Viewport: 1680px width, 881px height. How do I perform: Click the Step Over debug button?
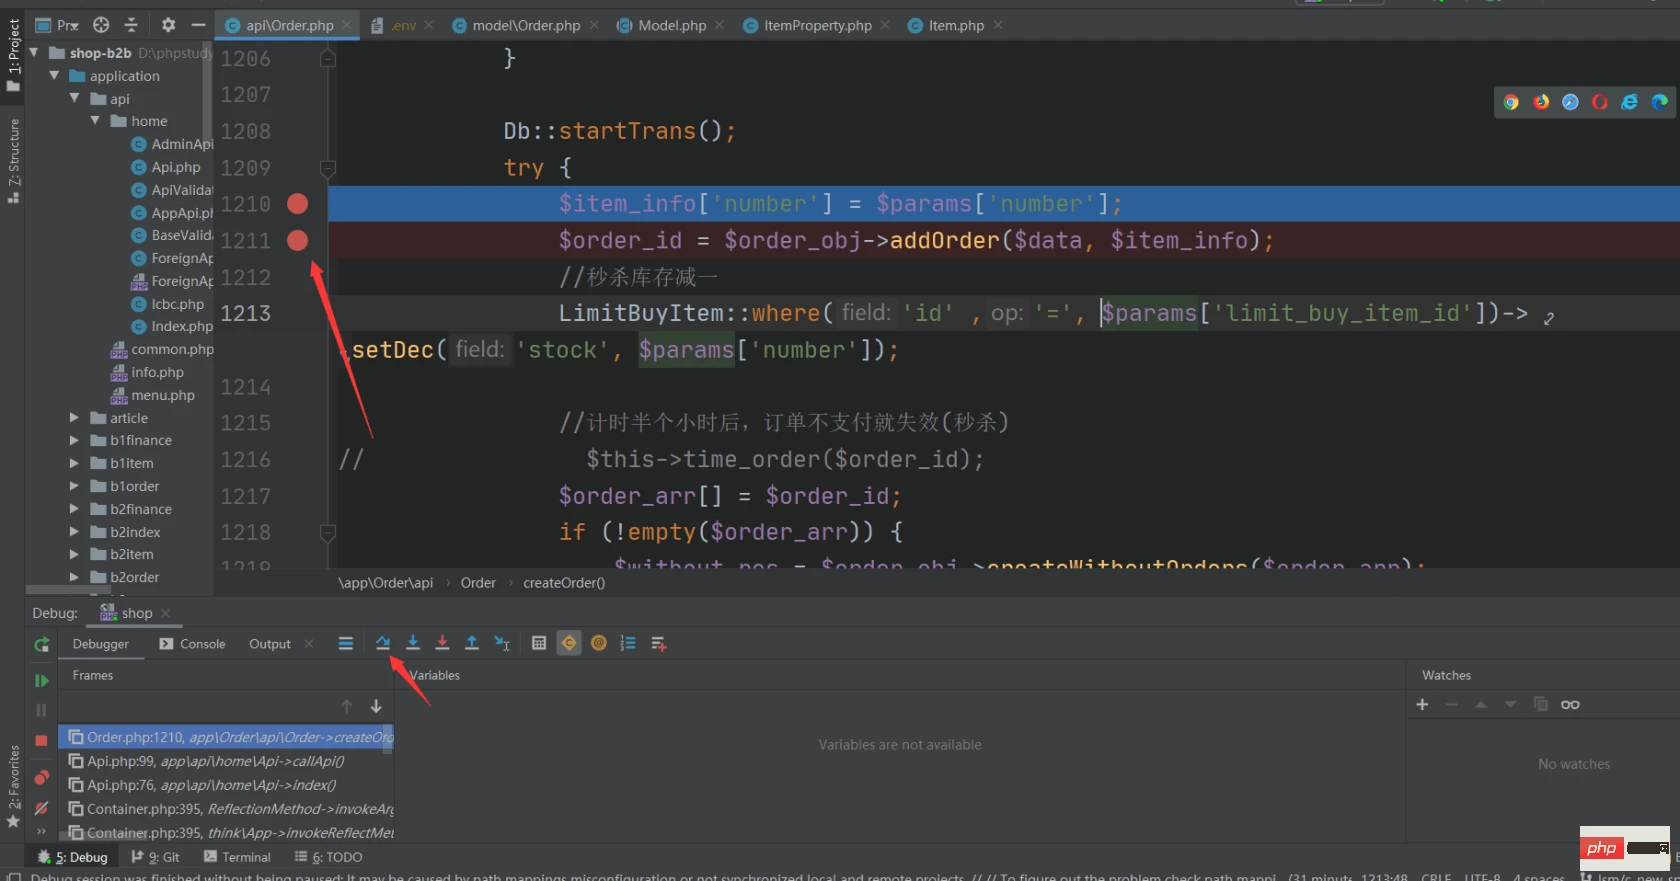pos(383,643)
